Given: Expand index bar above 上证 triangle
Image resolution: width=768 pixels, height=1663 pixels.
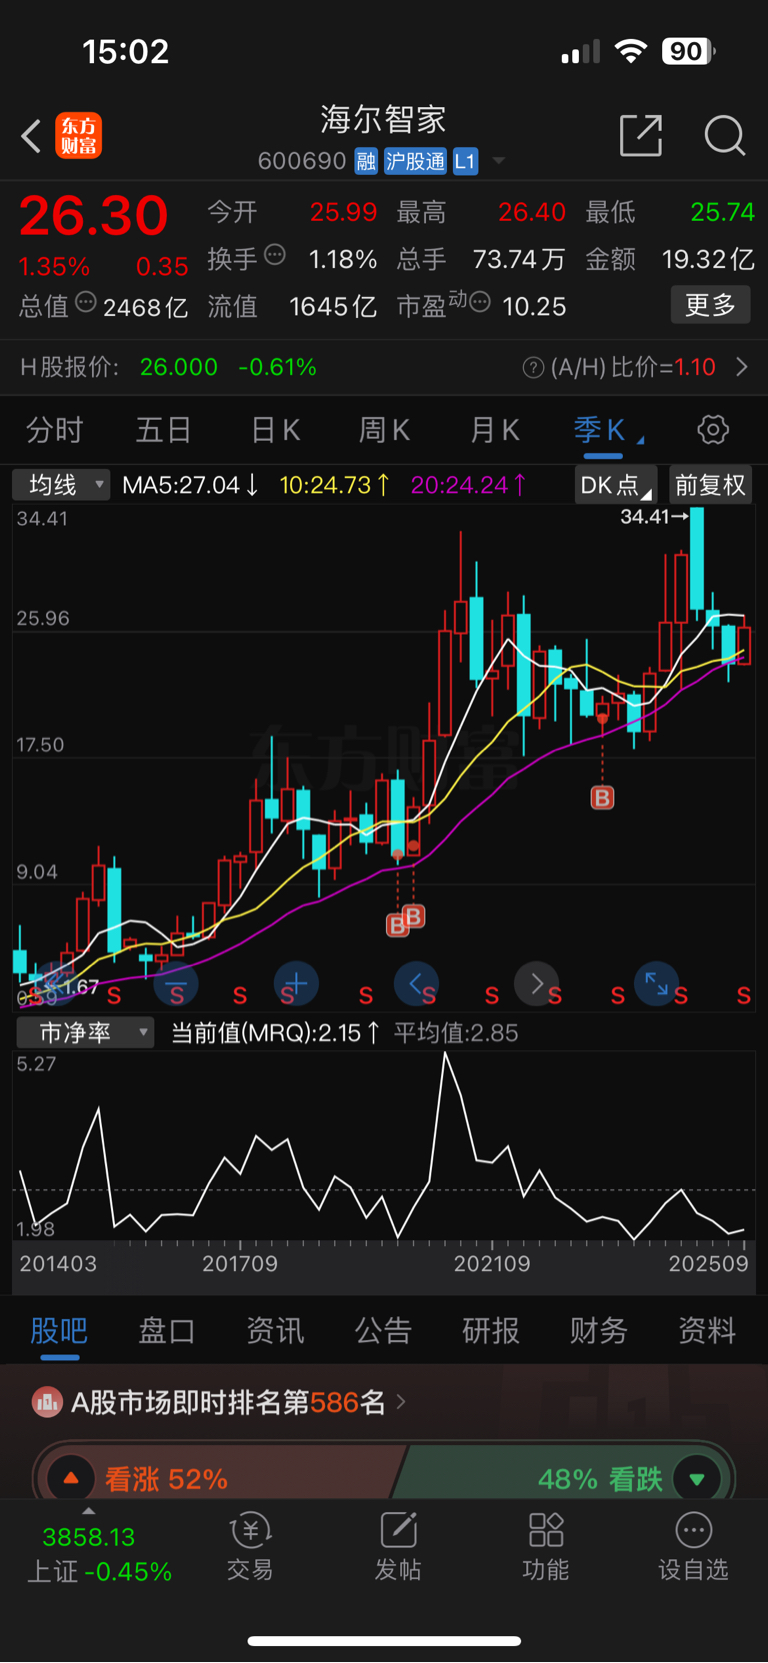Looking at the screenshot, I should [x=88, y=1511].
